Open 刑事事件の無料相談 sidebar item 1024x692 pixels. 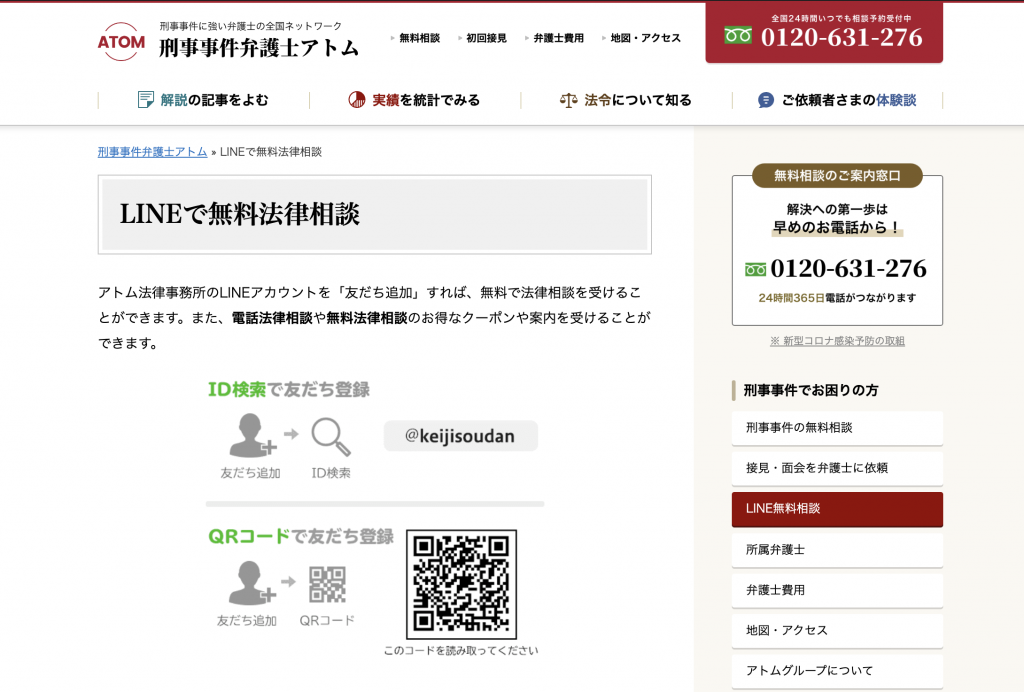(x=837, y=428)
